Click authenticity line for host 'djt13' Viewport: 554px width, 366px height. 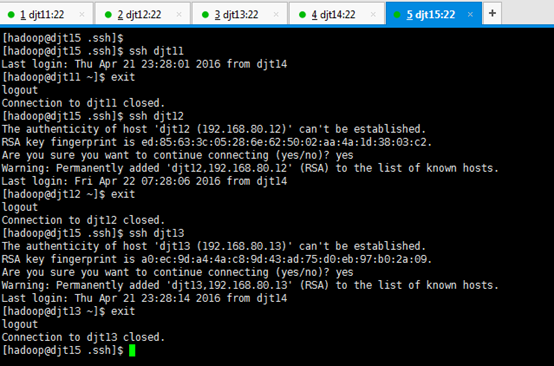tap(214, 246)
